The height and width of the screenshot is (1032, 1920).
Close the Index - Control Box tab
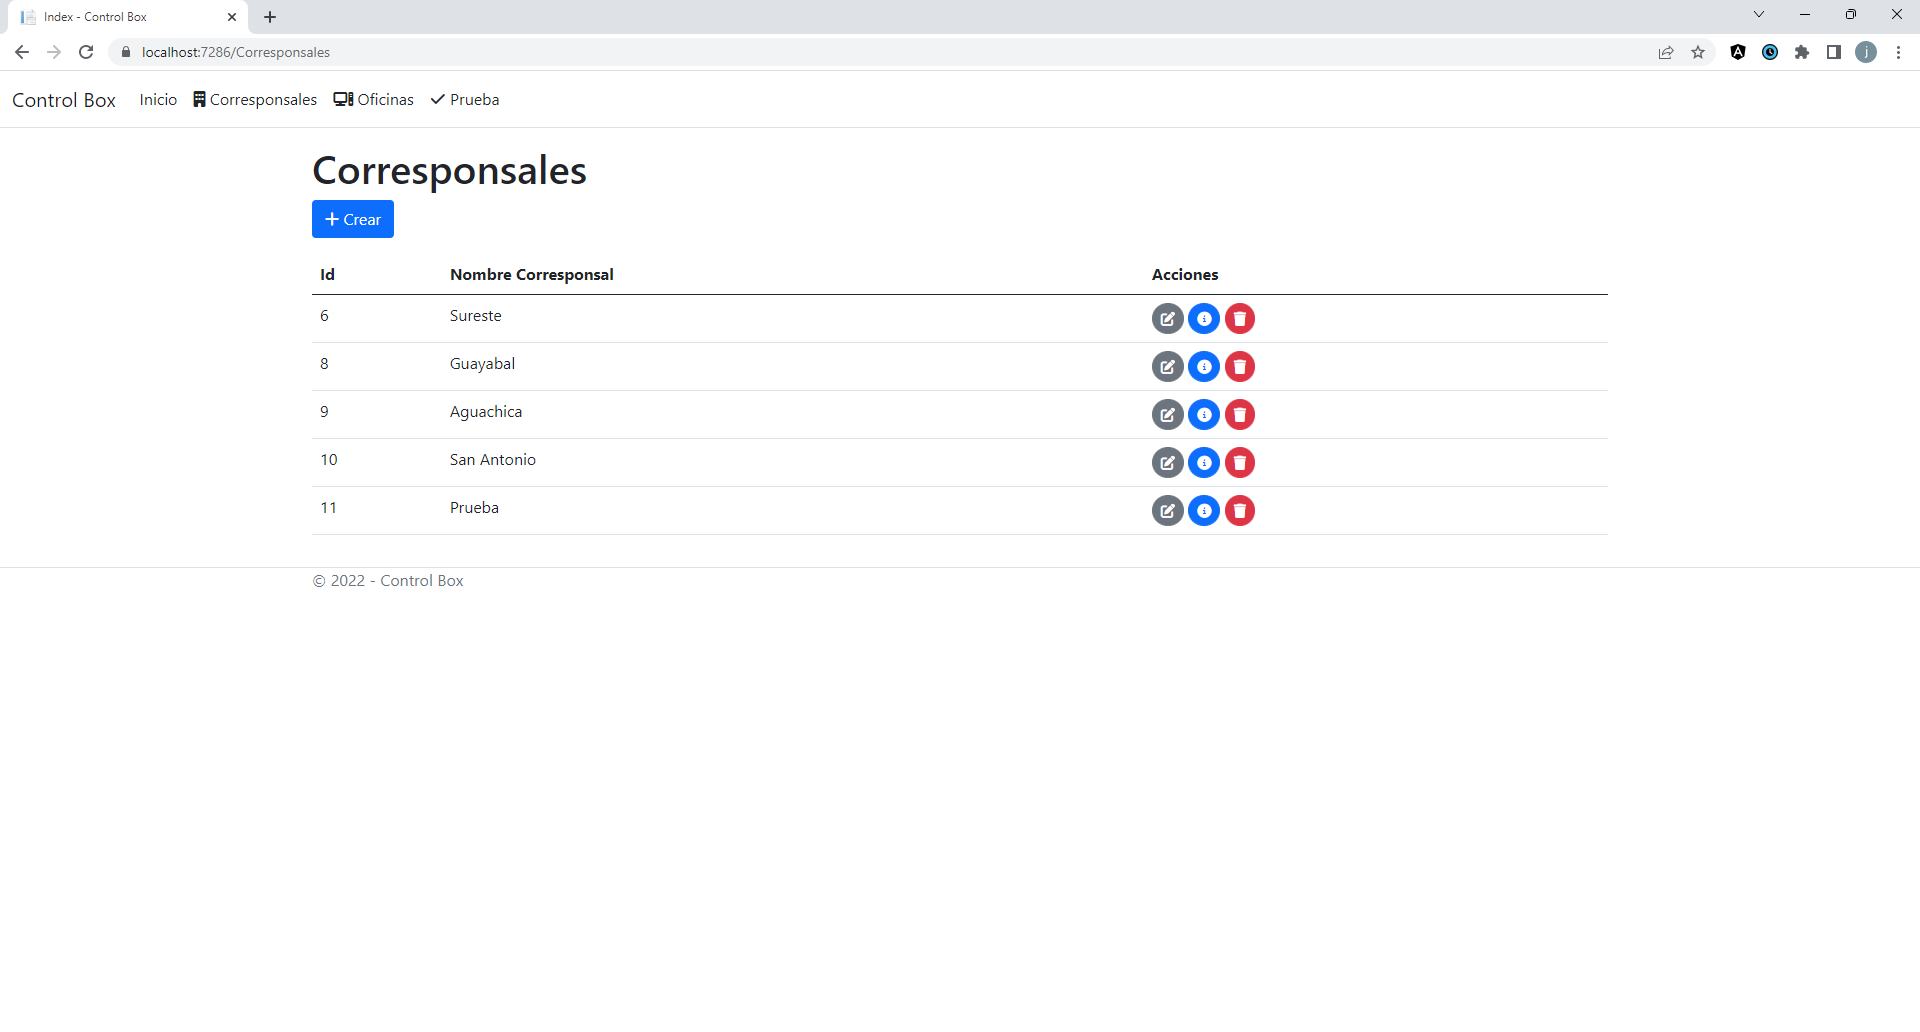click(232, 17)
